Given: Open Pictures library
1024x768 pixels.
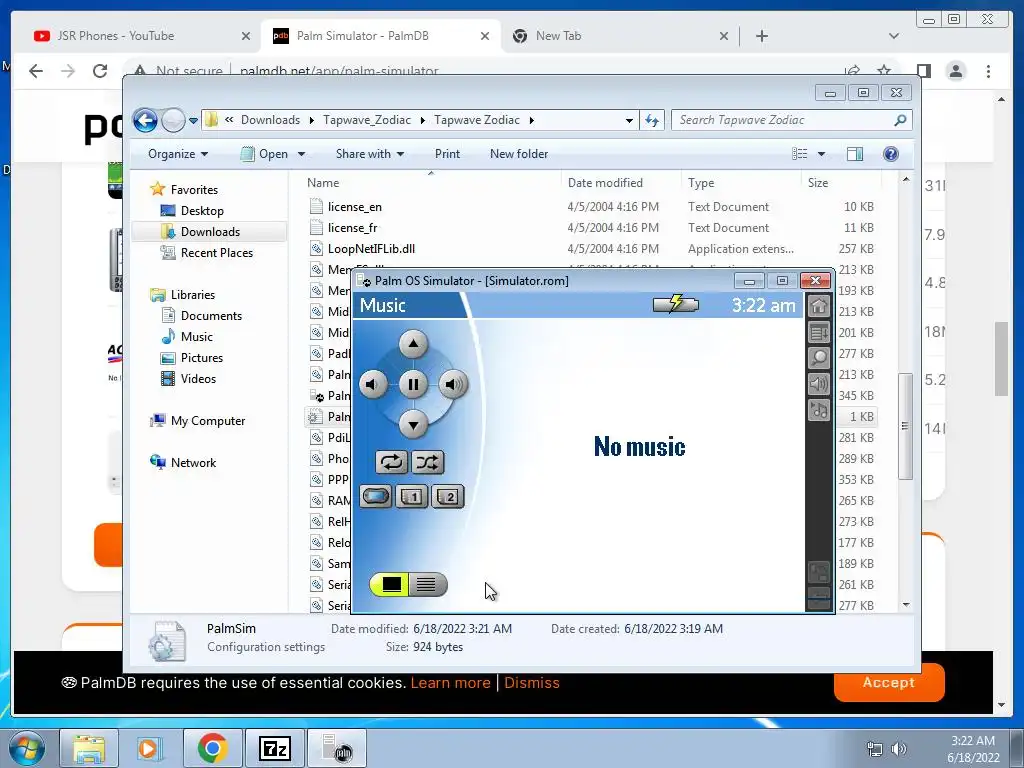Looking at the screenshot, I should (202, 358).
